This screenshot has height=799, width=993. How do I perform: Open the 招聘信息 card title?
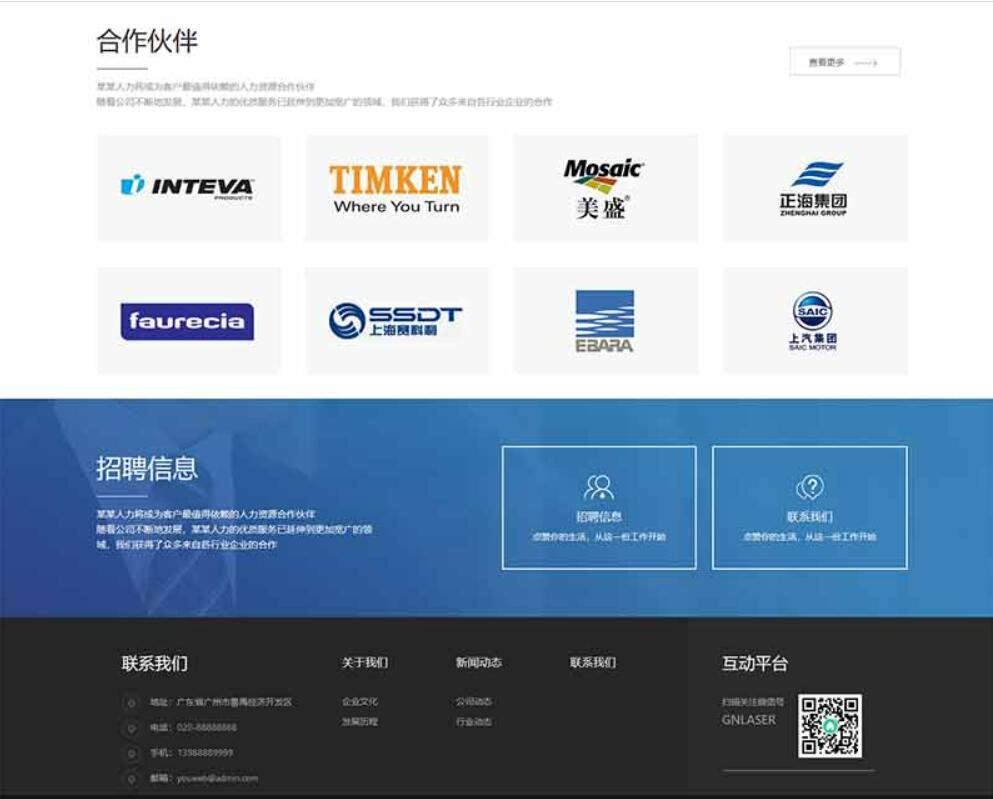598,517
